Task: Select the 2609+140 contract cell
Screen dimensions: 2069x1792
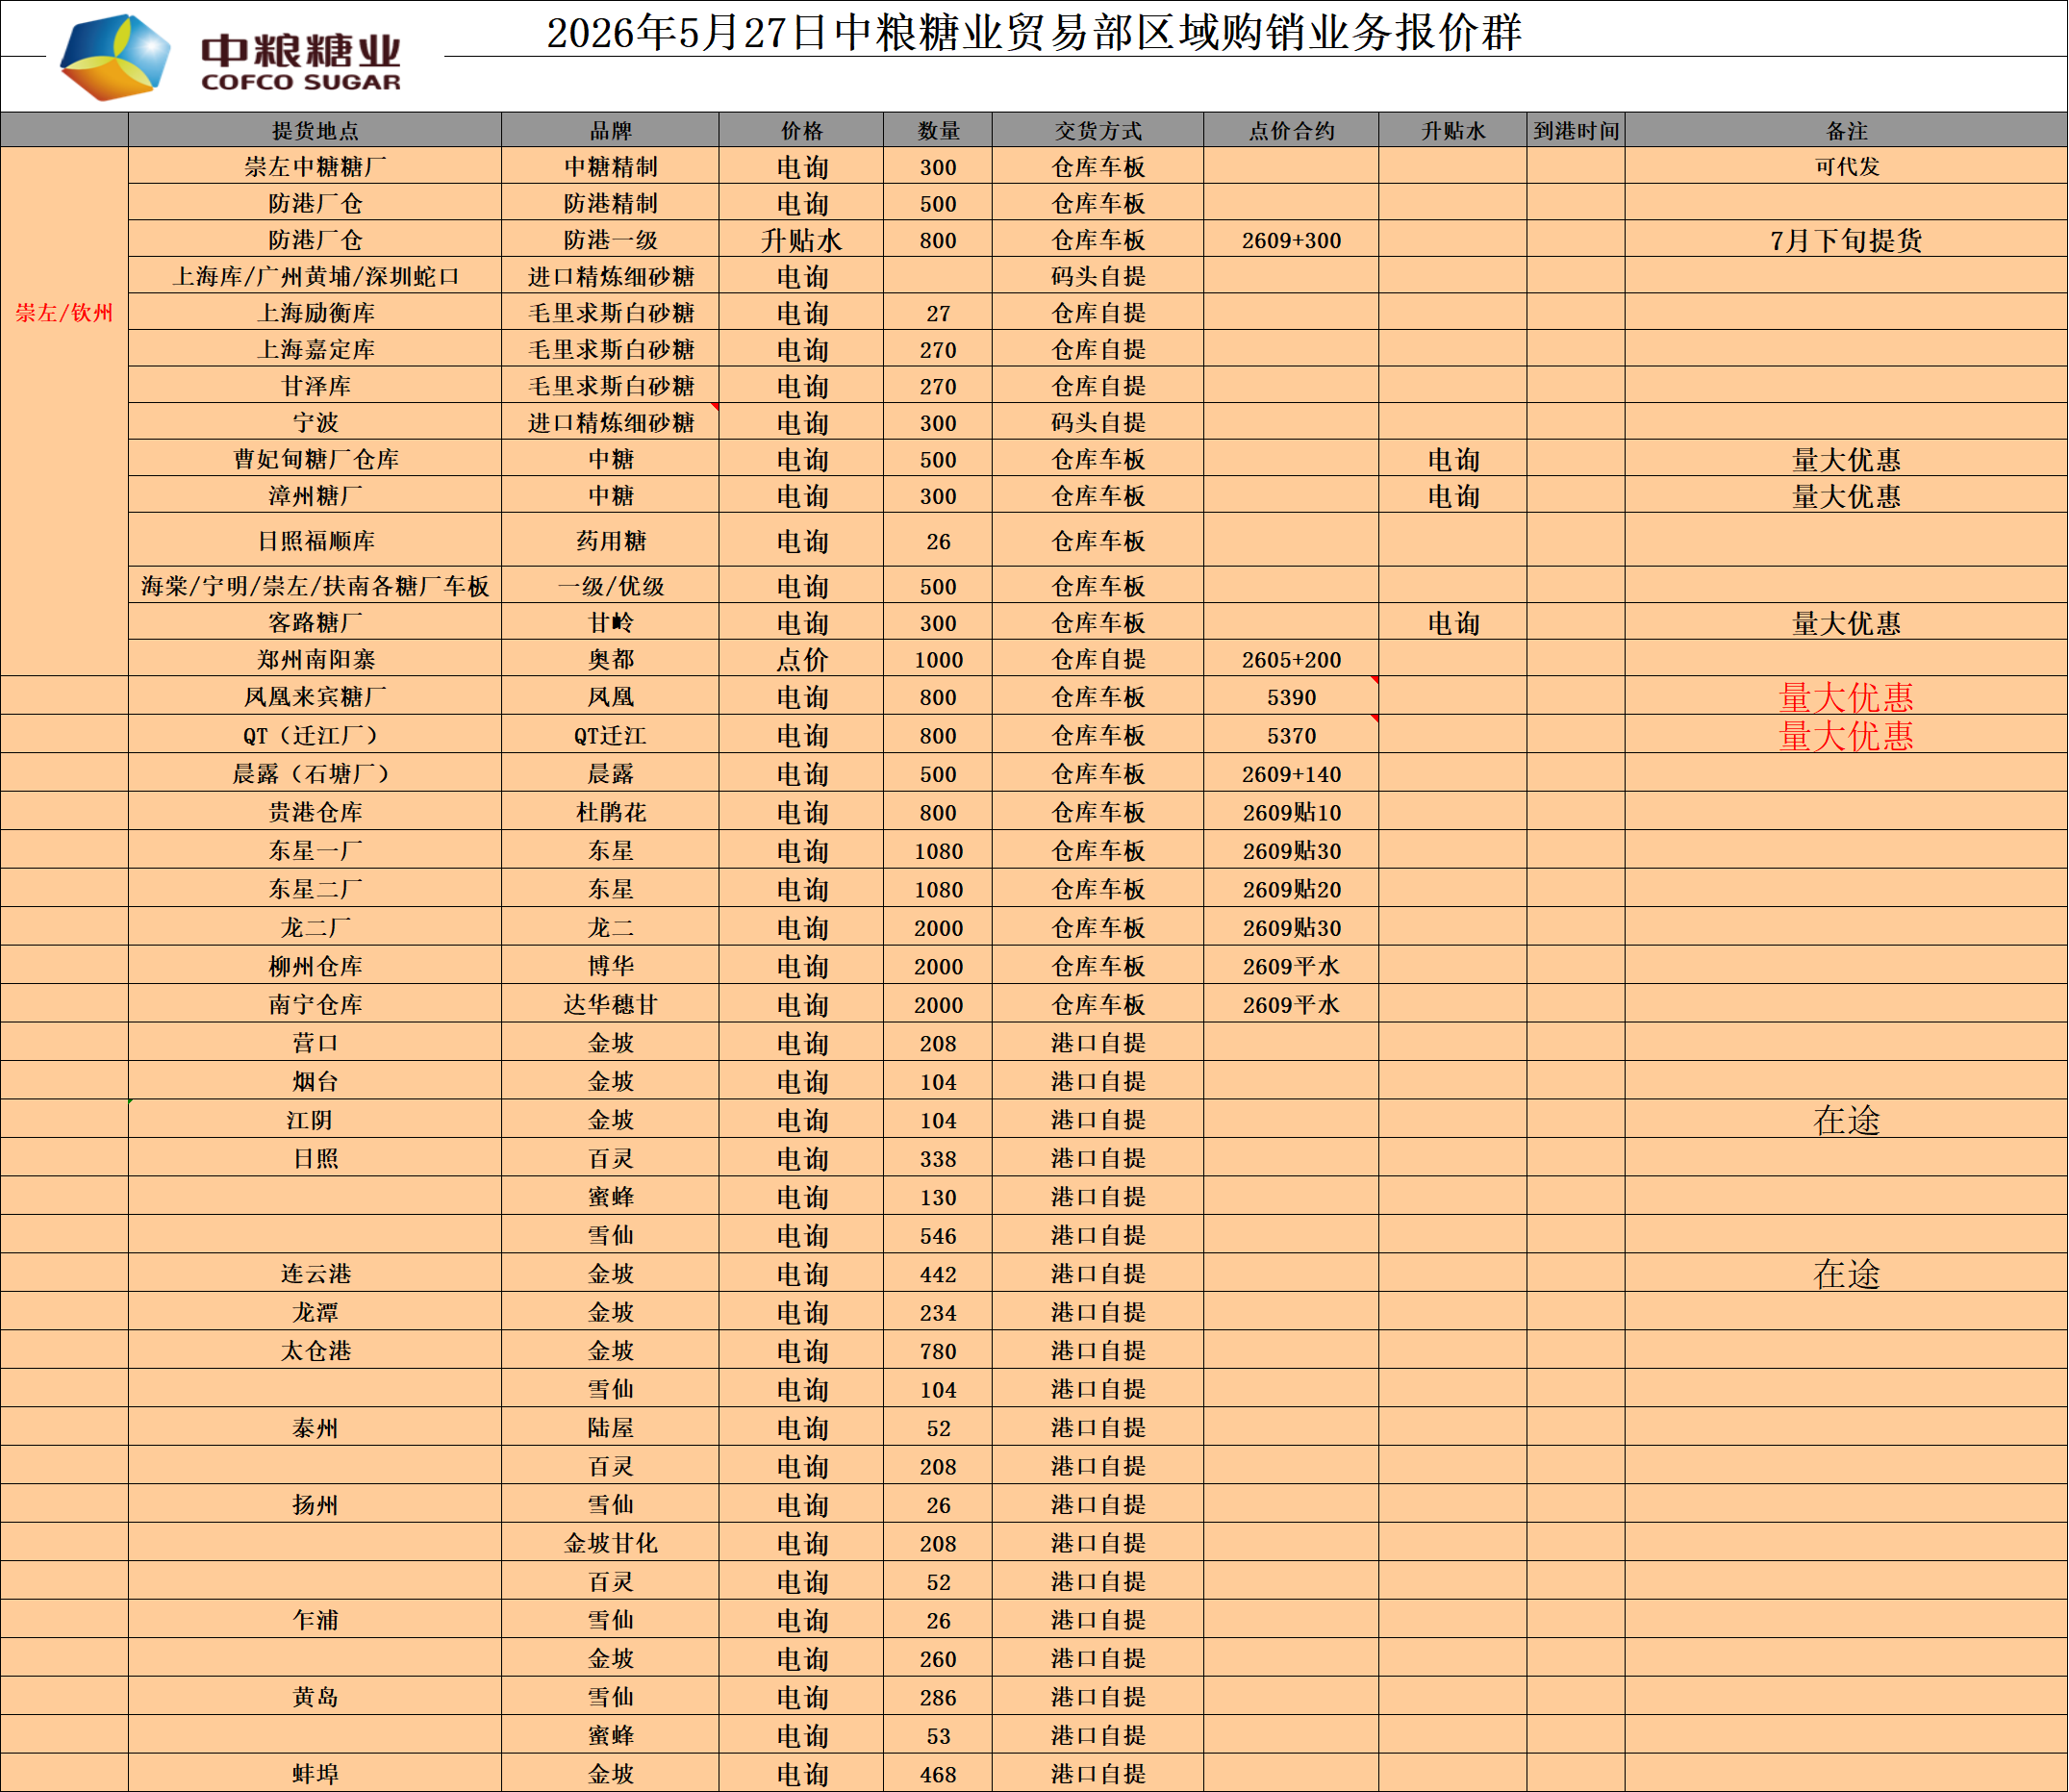Action: pos(1291,773)
